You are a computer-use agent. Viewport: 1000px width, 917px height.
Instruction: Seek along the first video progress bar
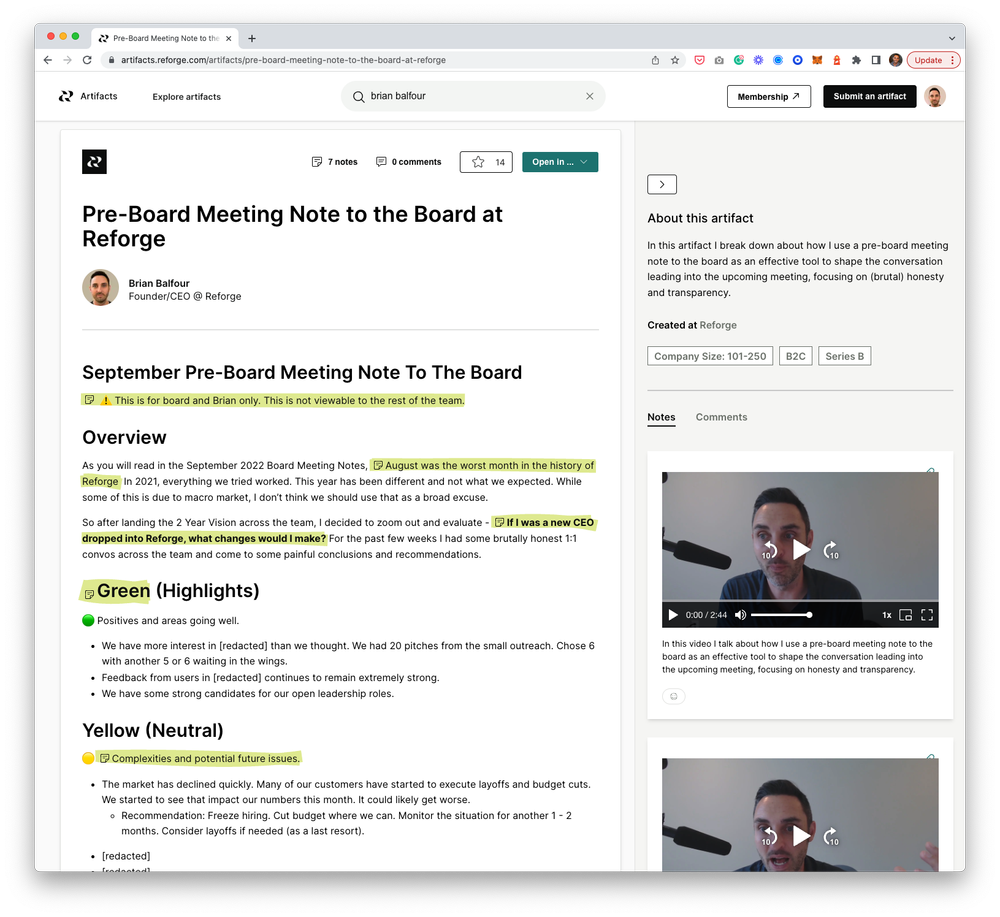tap(800, 600)
